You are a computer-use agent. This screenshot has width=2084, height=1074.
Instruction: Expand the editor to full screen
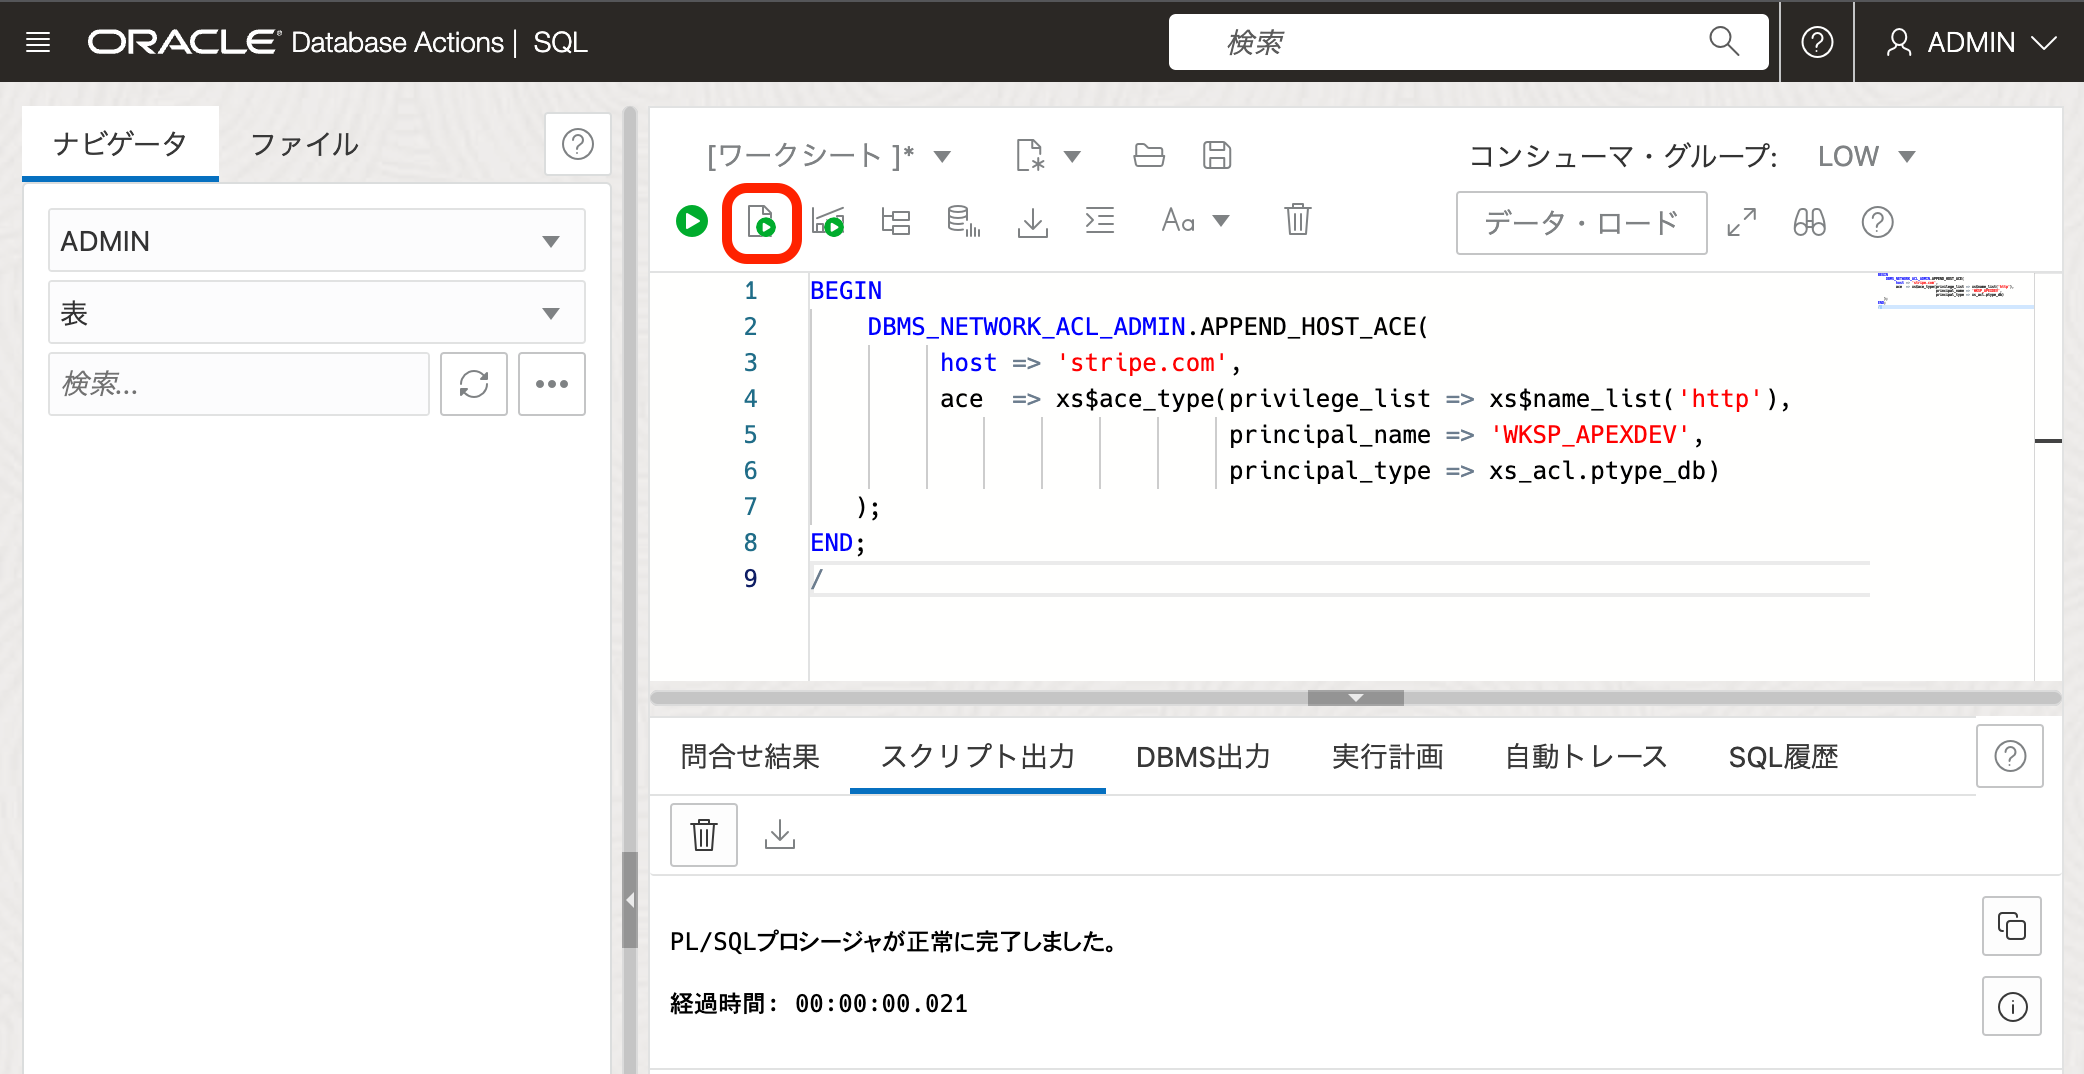(1742, 222)
